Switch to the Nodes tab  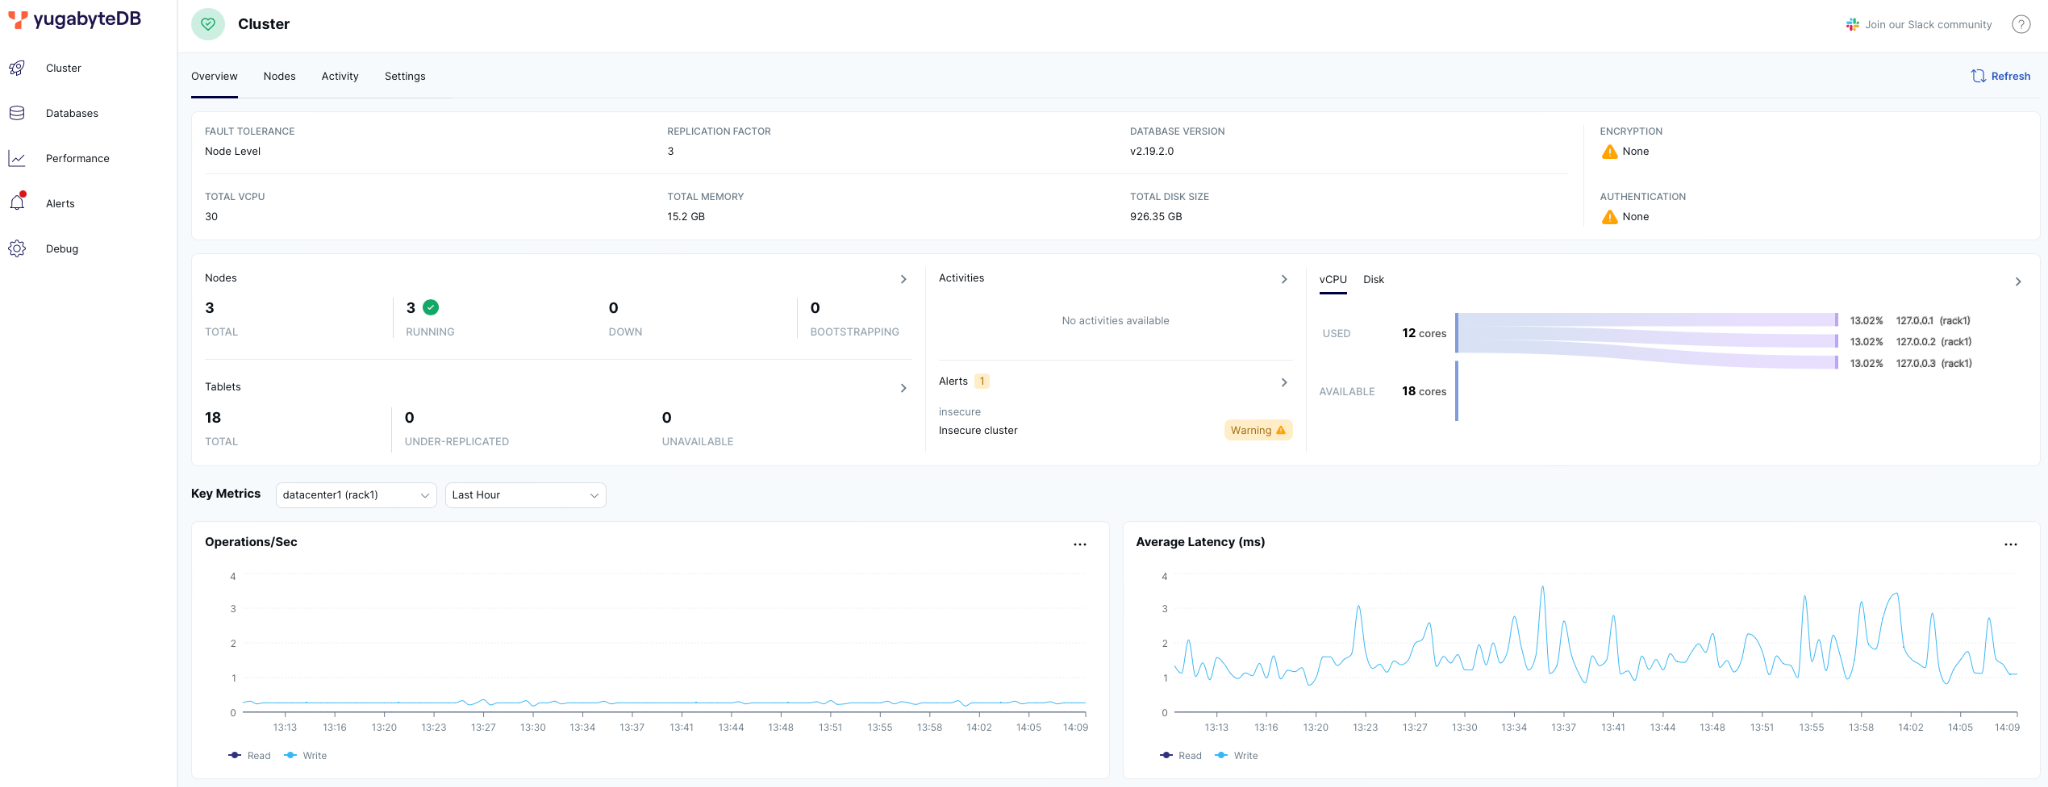(279, 76)
